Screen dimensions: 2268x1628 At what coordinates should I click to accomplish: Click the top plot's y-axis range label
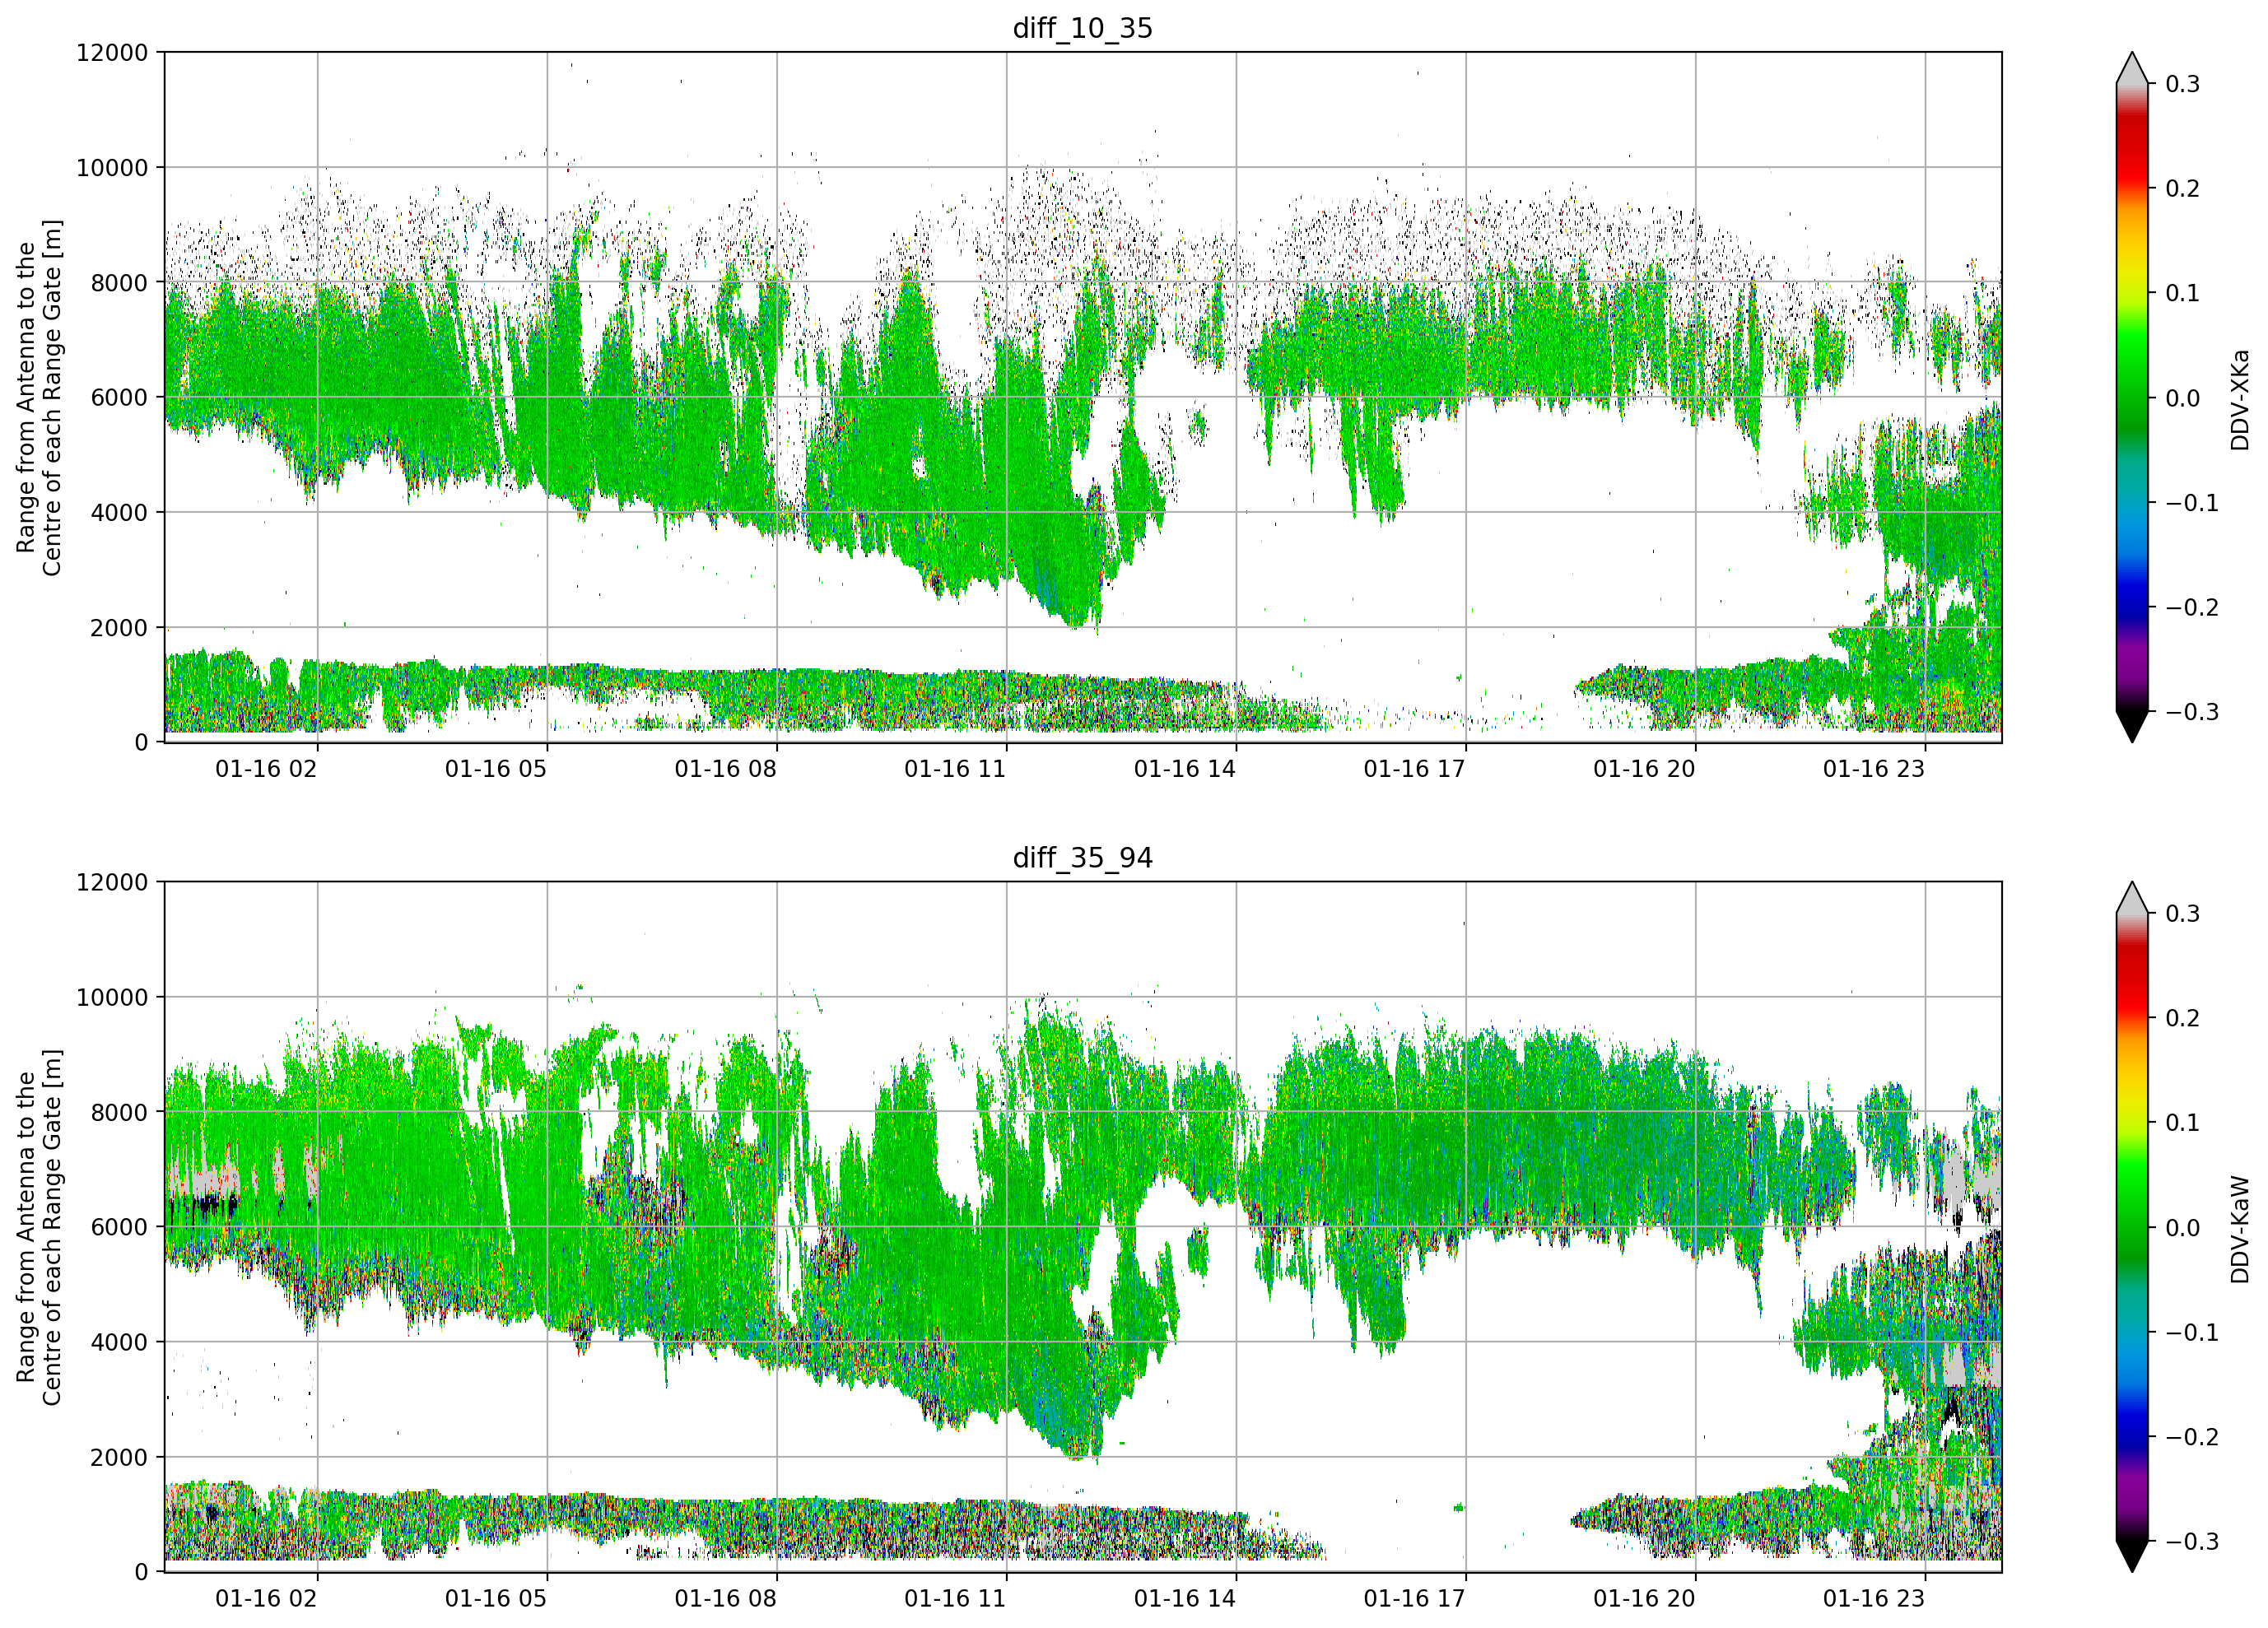coord(39,397)
